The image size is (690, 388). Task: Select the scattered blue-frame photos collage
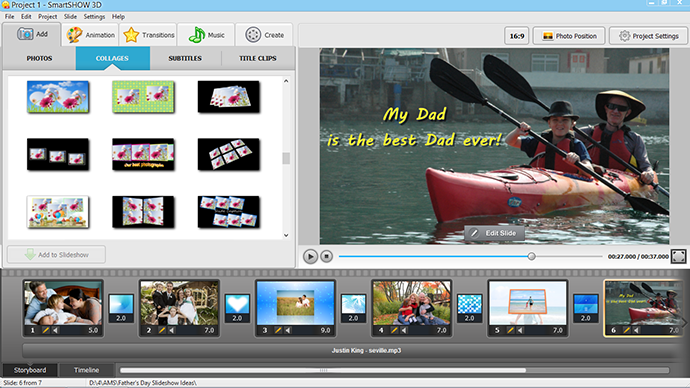pyautogui.click(x=228, y=212)
